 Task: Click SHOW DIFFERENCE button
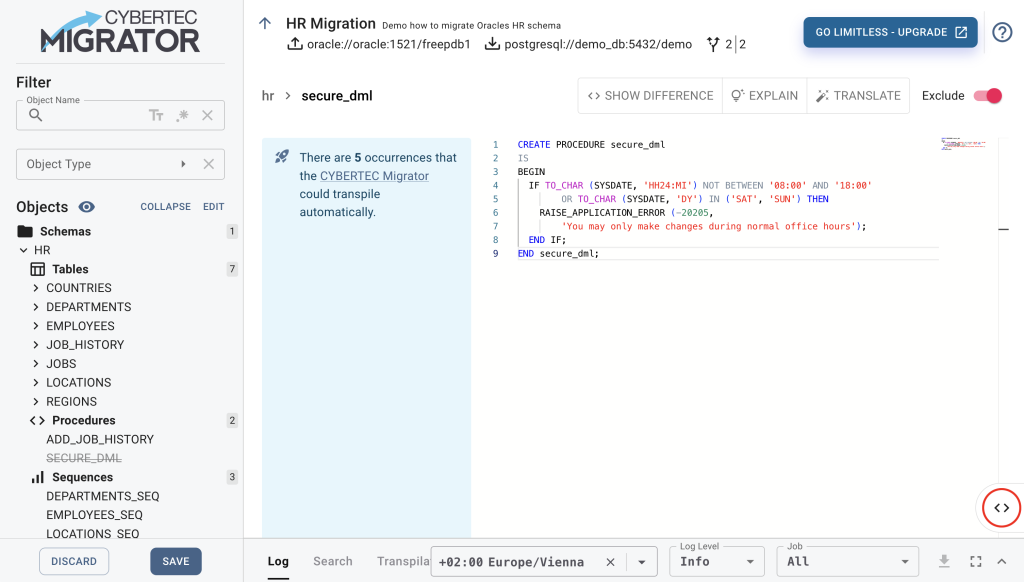650,96
